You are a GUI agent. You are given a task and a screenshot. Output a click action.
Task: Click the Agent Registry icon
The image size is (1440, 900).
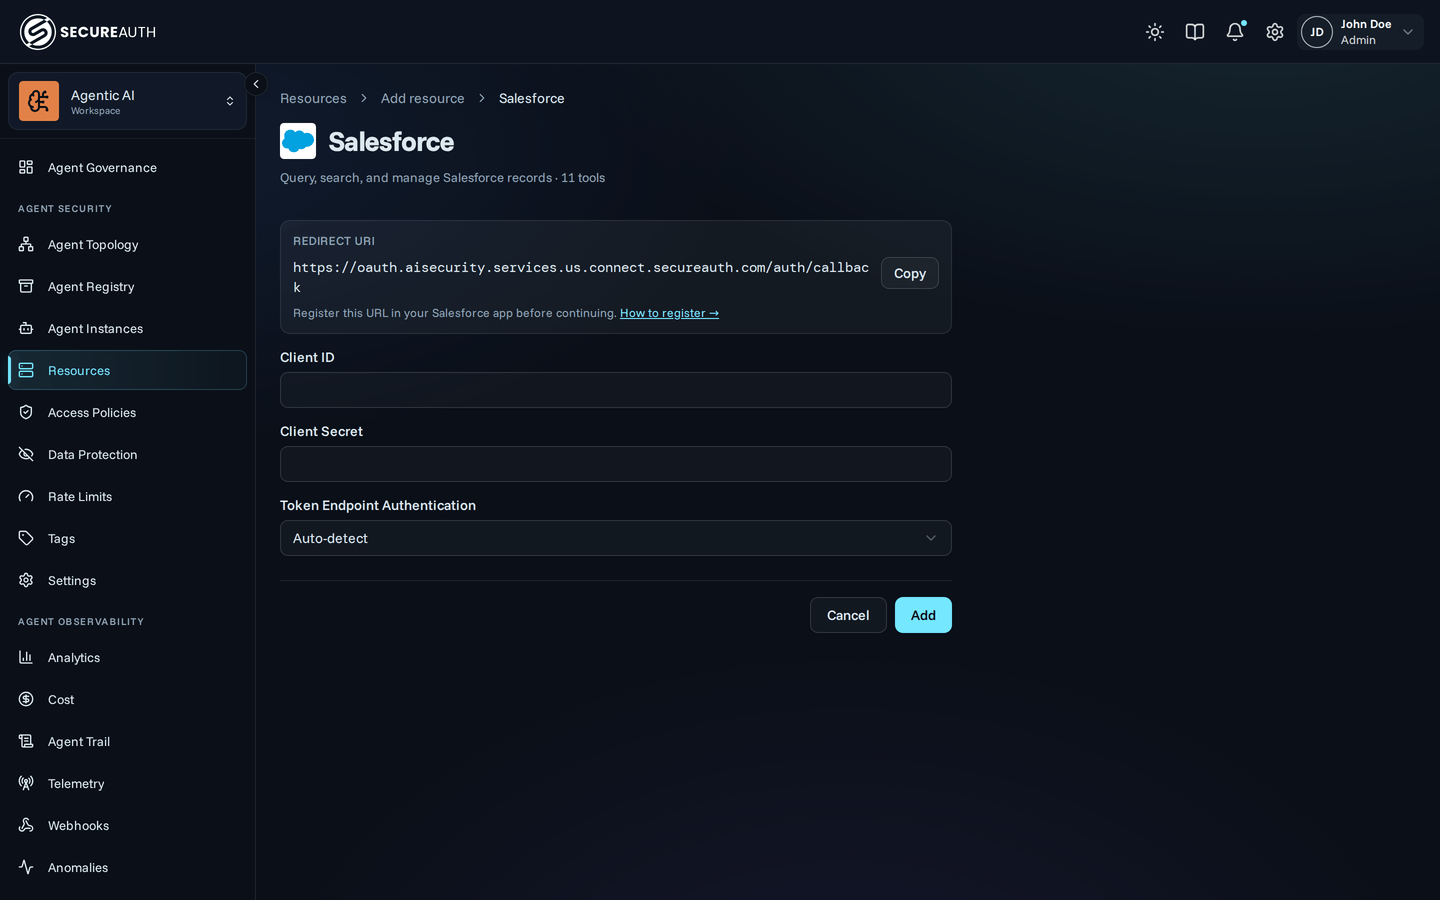click(26, 286)
